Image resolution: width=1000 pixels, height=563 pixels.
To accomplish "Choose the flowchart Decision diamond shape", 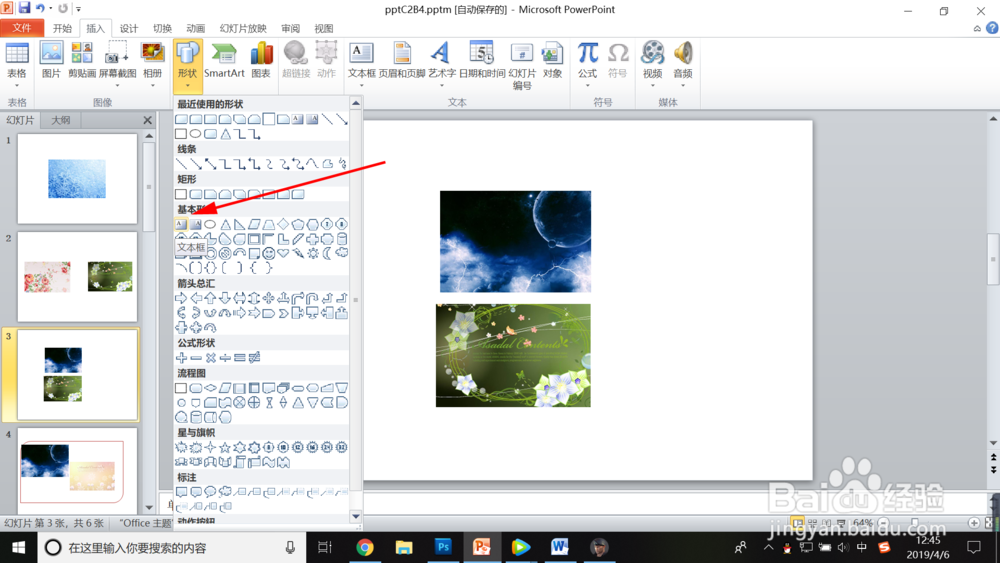I will 210,388.
